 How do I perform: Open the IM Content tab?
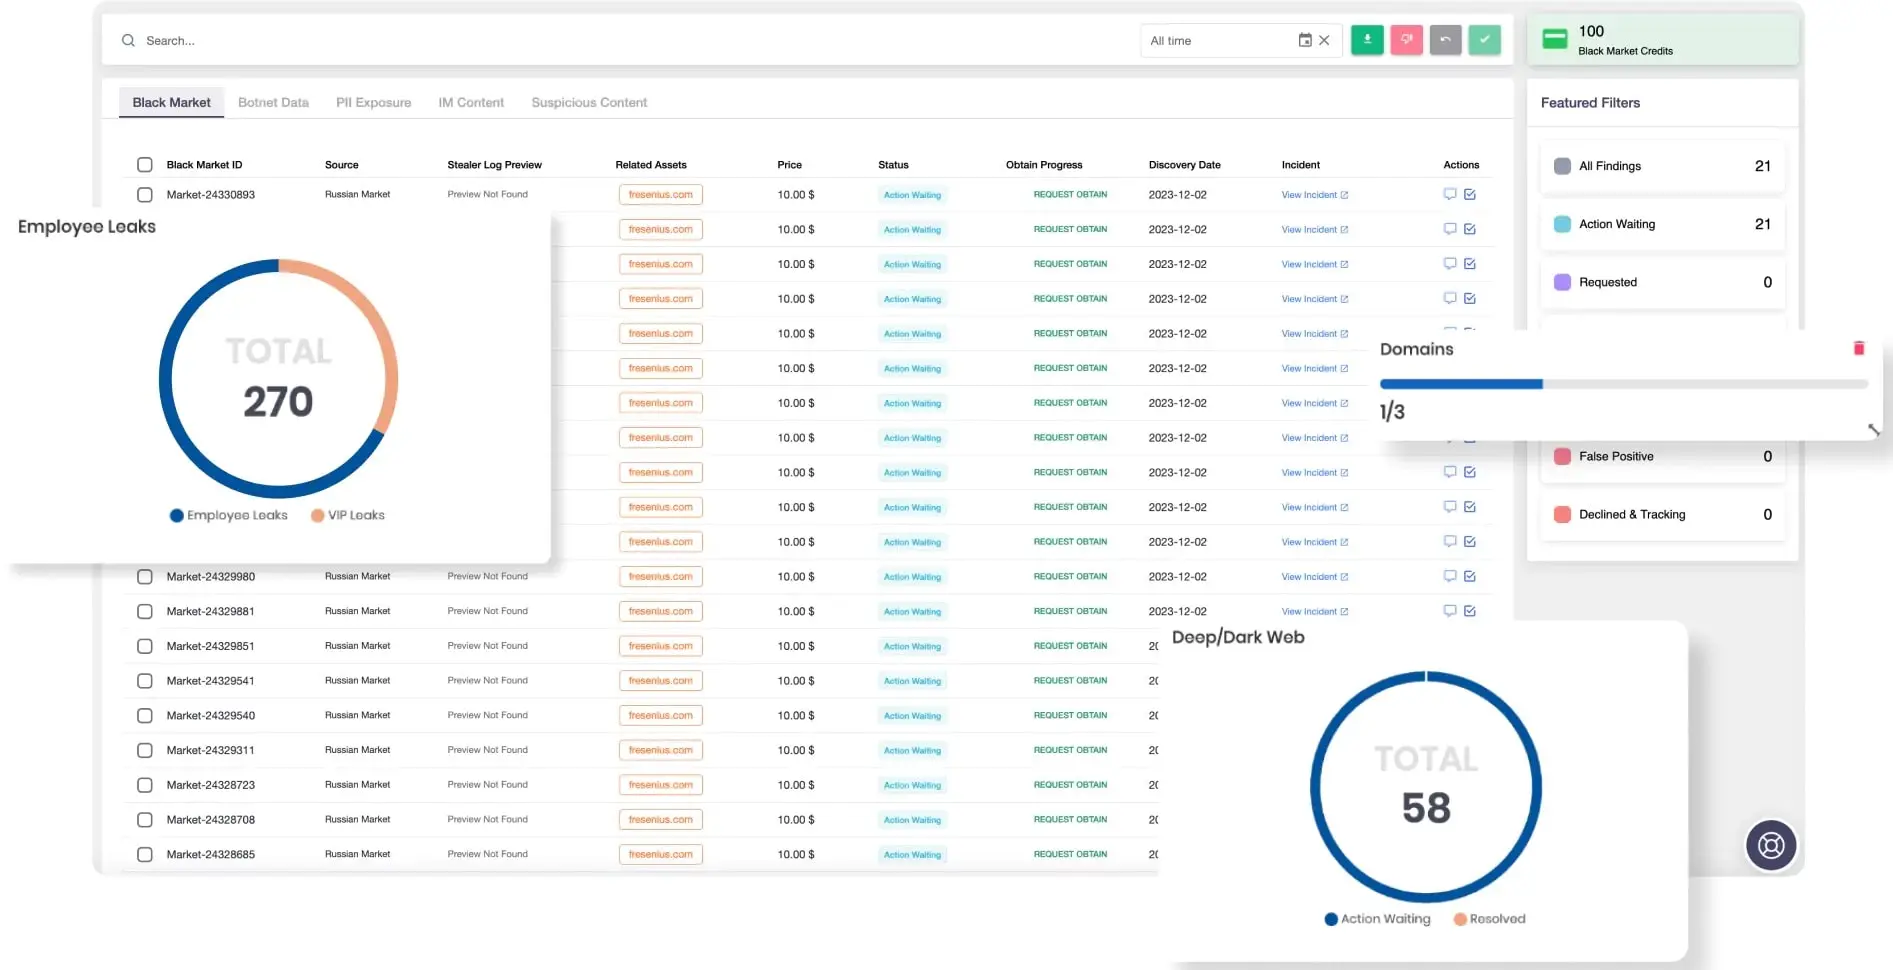[x=471, y=102]
